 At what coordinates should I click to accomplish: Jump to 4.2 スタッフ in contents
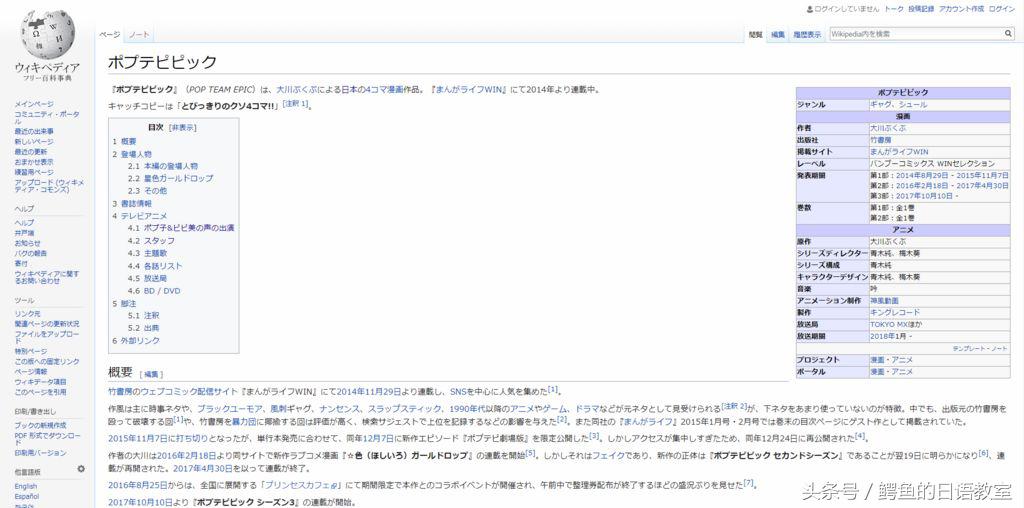tap(152, 241)
